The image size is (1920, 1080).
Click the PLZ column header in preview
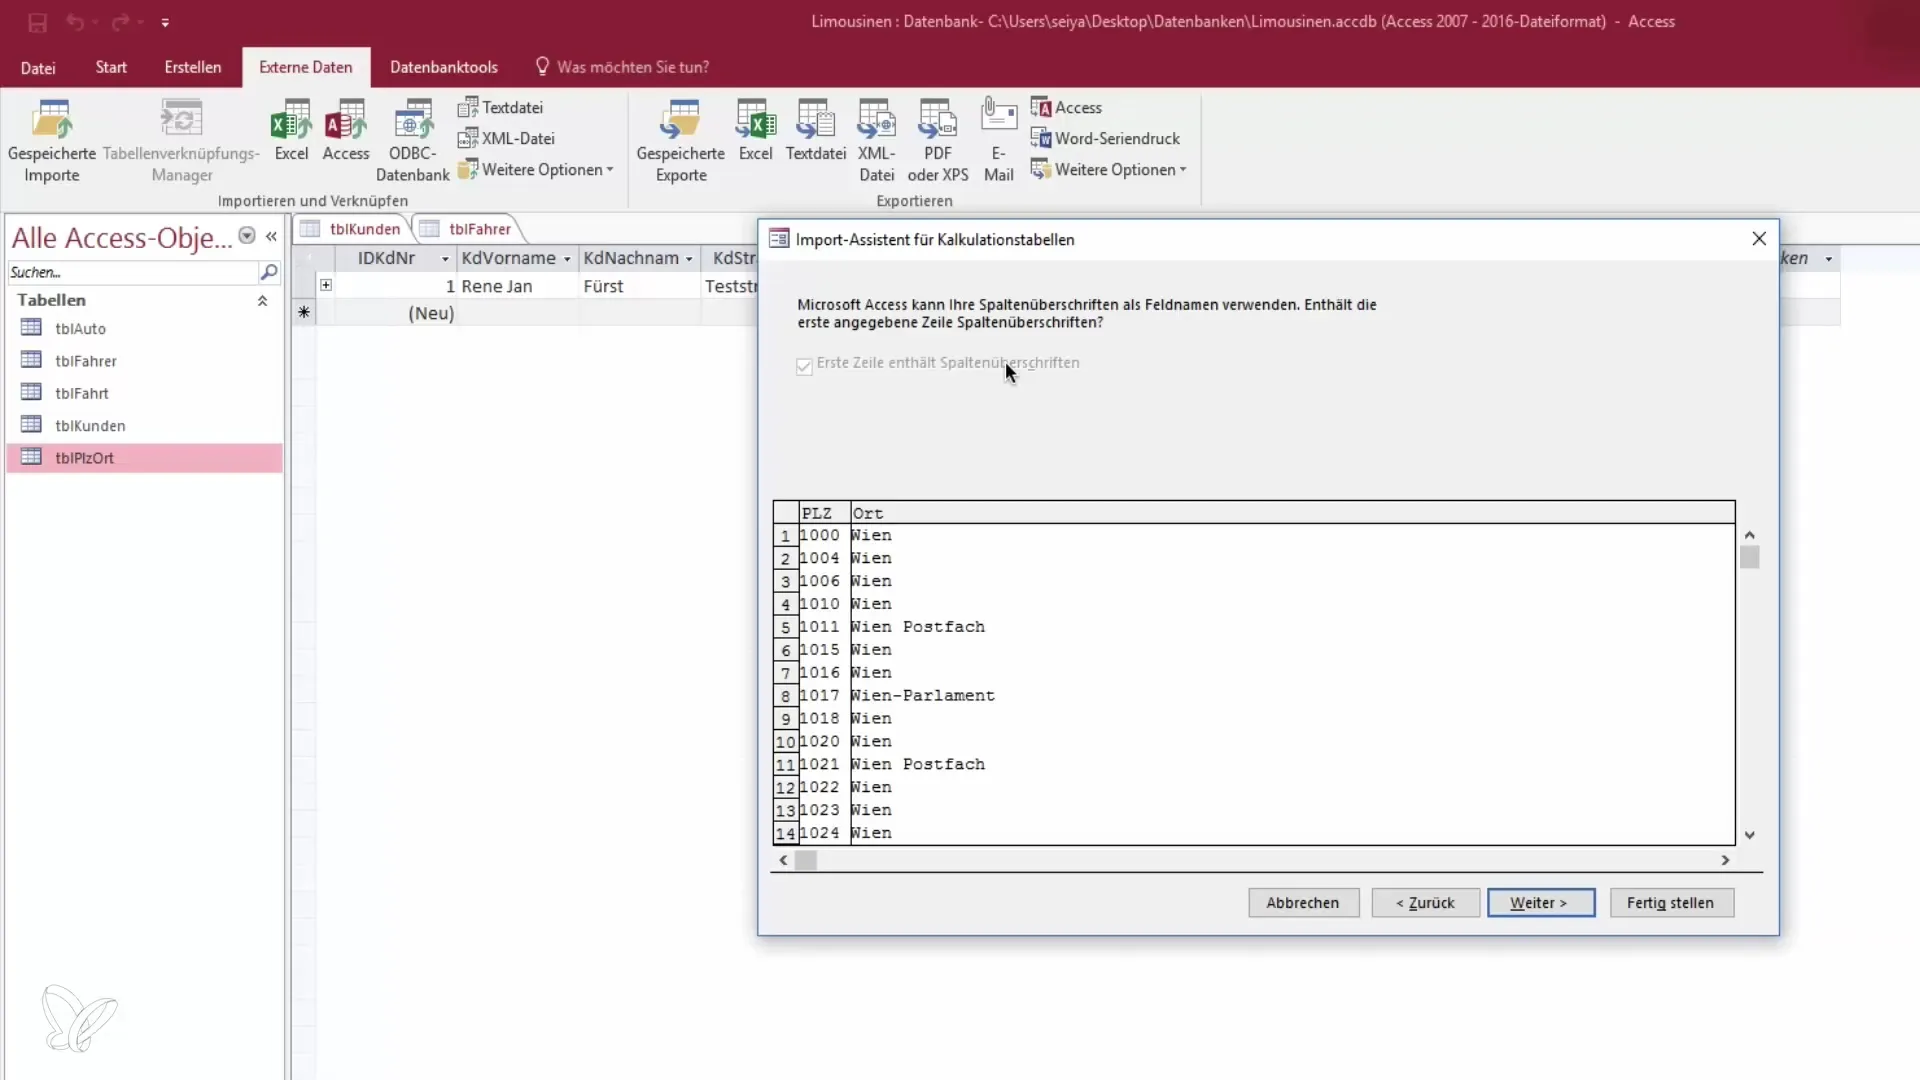[824, 513]
